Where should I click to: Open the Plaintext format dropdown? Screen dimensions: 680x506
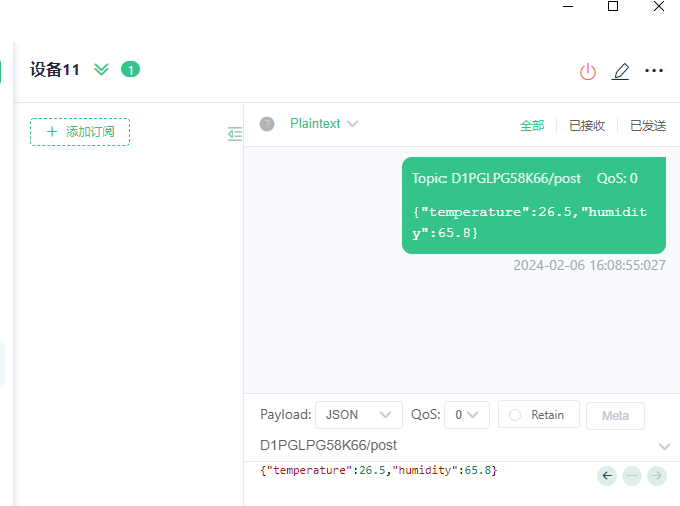[x=324, y=124]
